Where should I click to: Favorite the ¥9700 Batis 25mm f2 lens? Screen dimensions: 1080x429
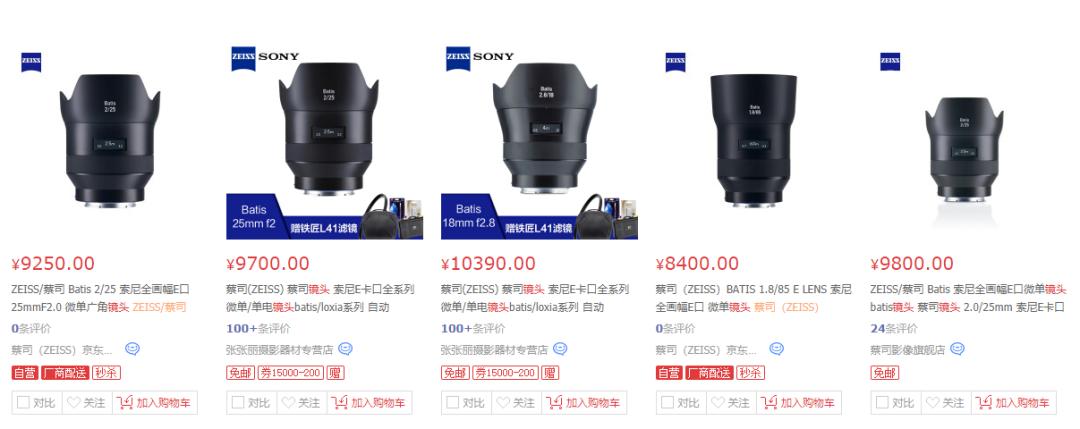(302, 403)
